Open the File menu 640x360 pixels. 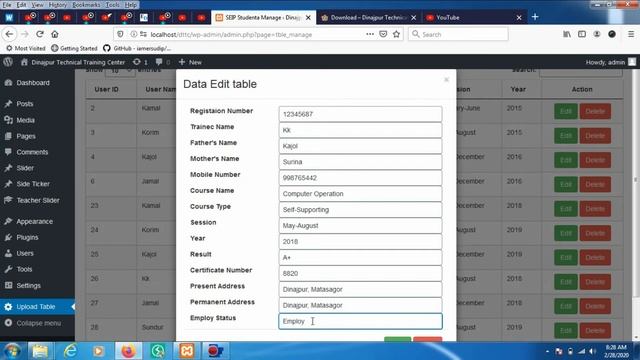point(7,5)
